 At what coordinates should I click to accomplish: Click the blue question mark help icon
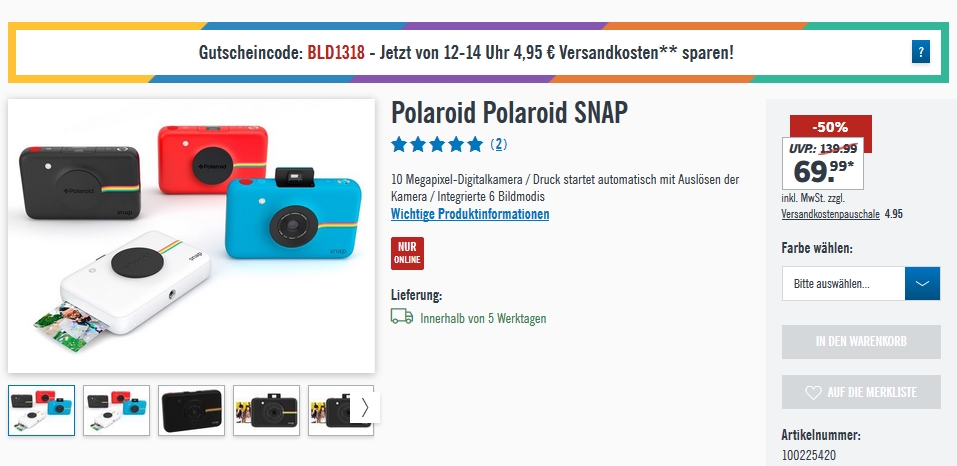click(920, 52)
